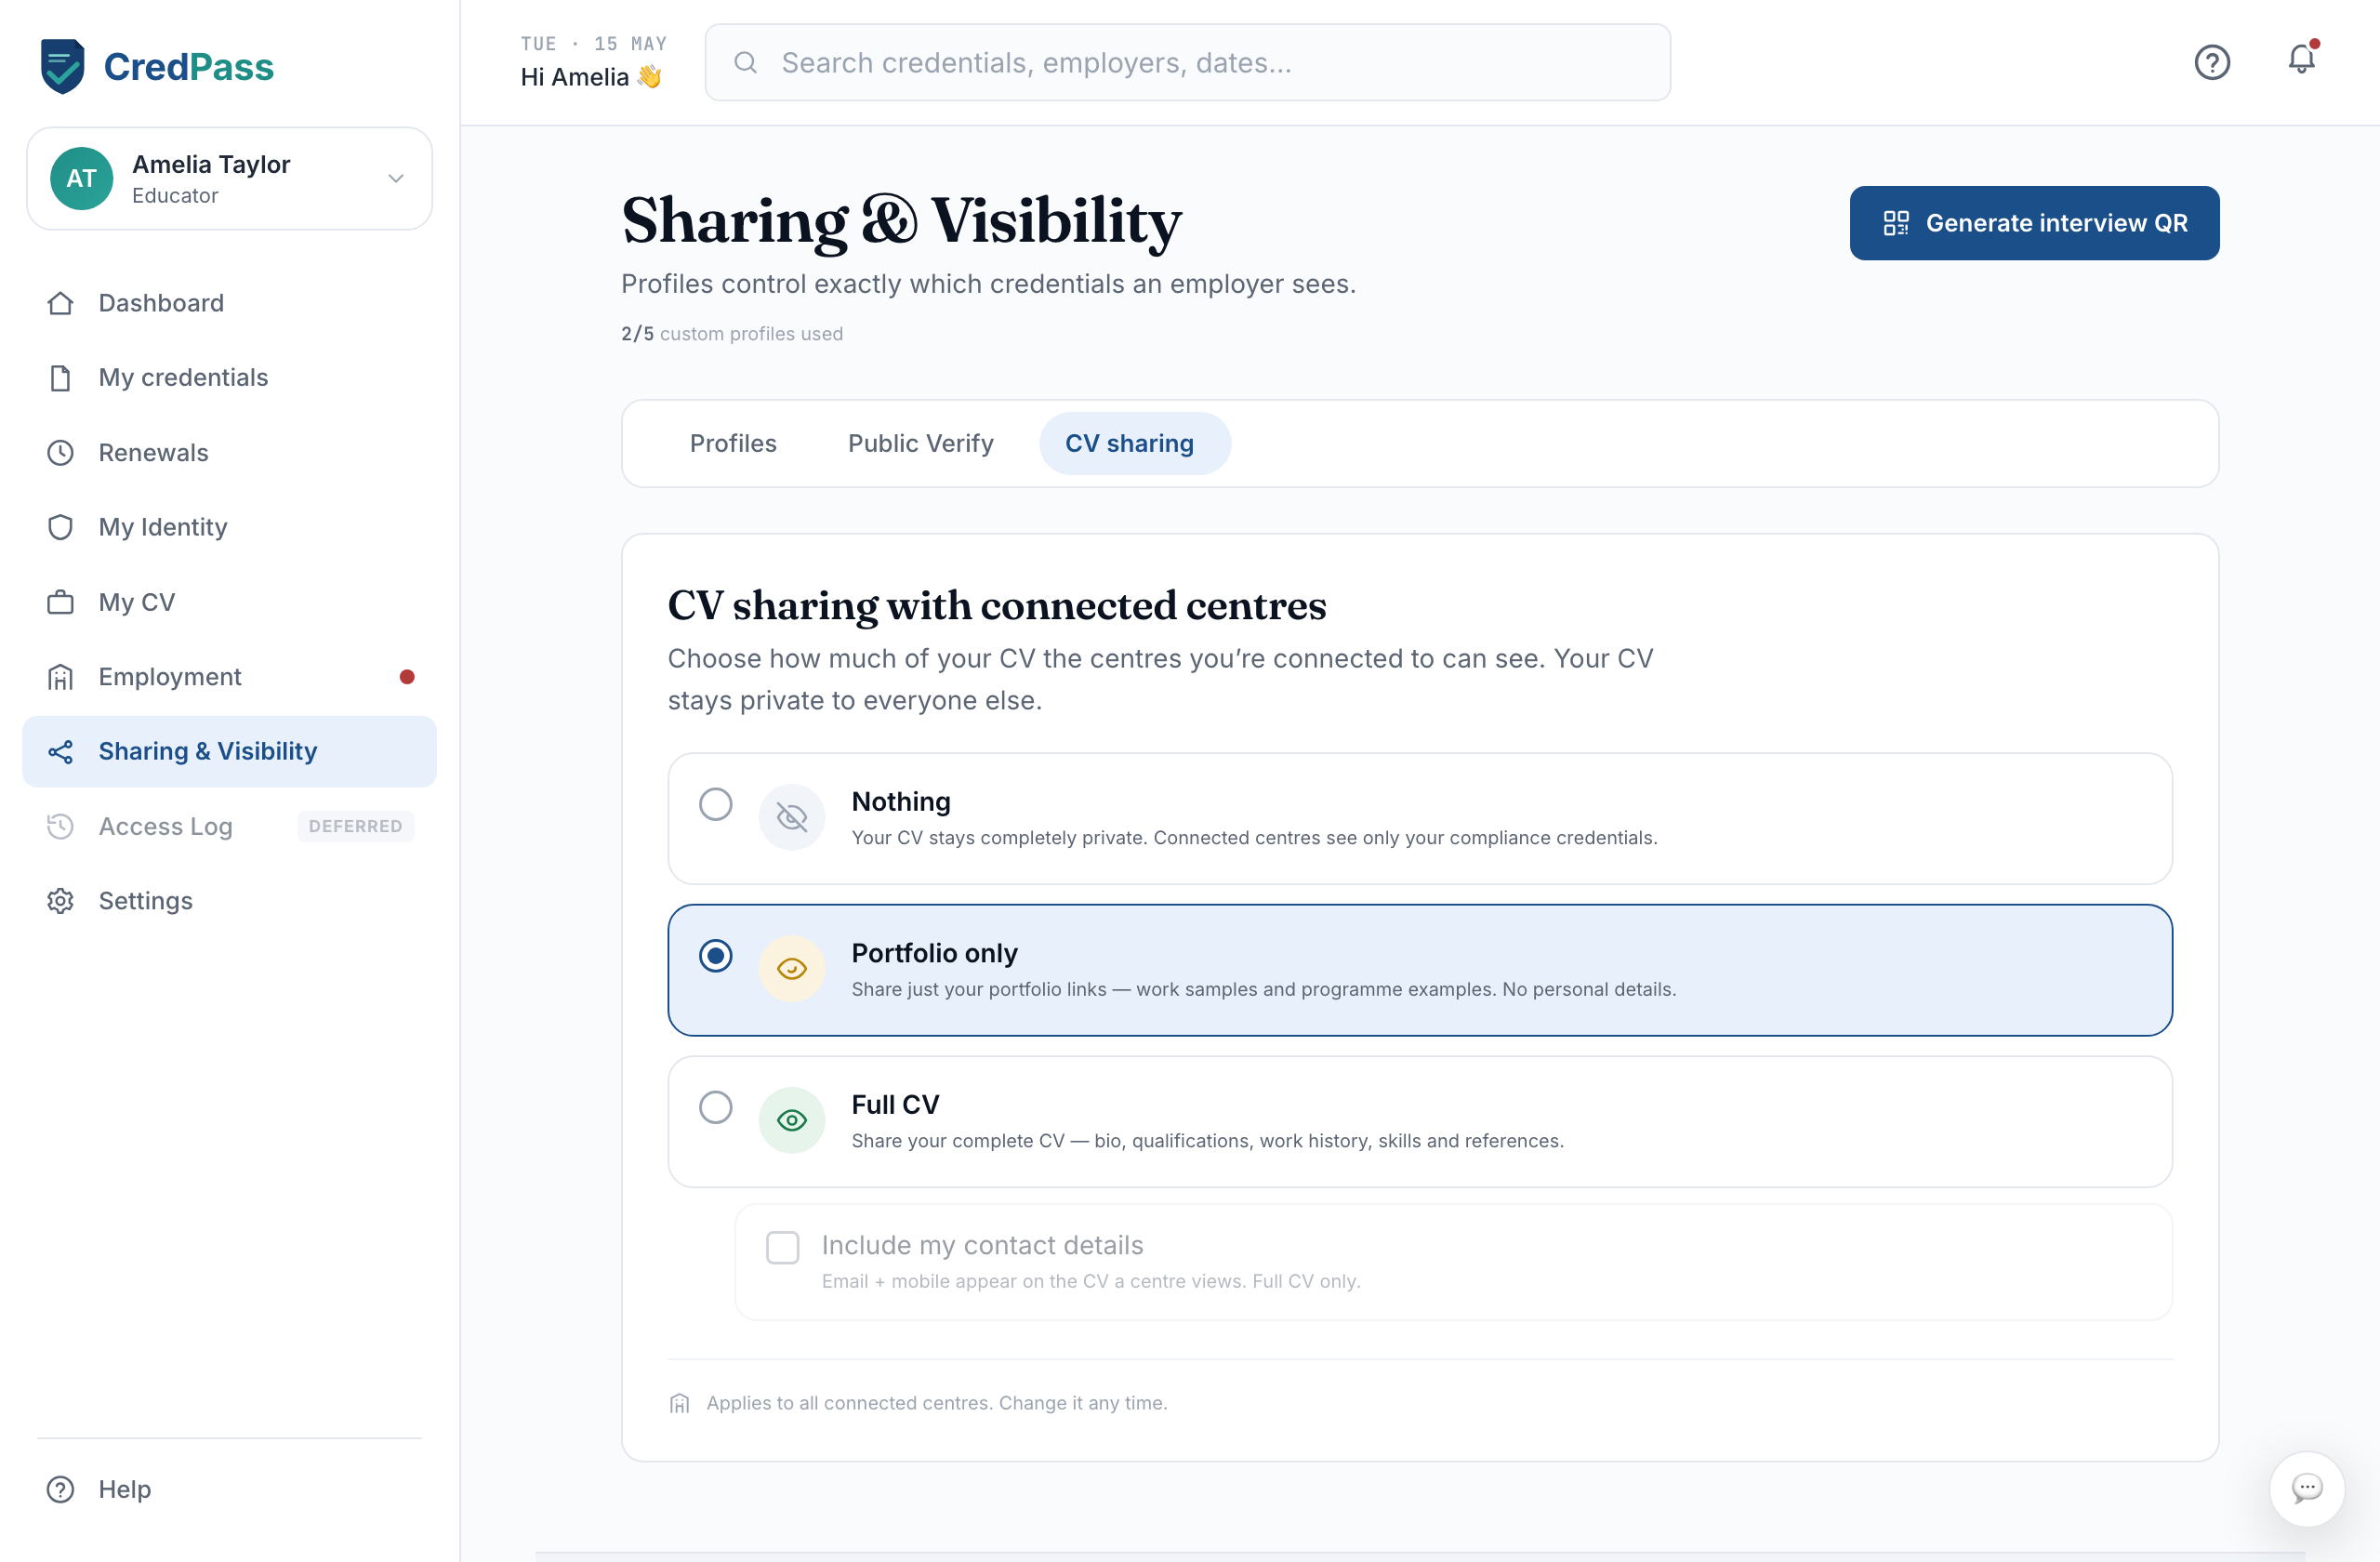Click 'Applies to all connected centres' note
The width and height of the screenshot is (2380, 1562).
coord(937,1403)
